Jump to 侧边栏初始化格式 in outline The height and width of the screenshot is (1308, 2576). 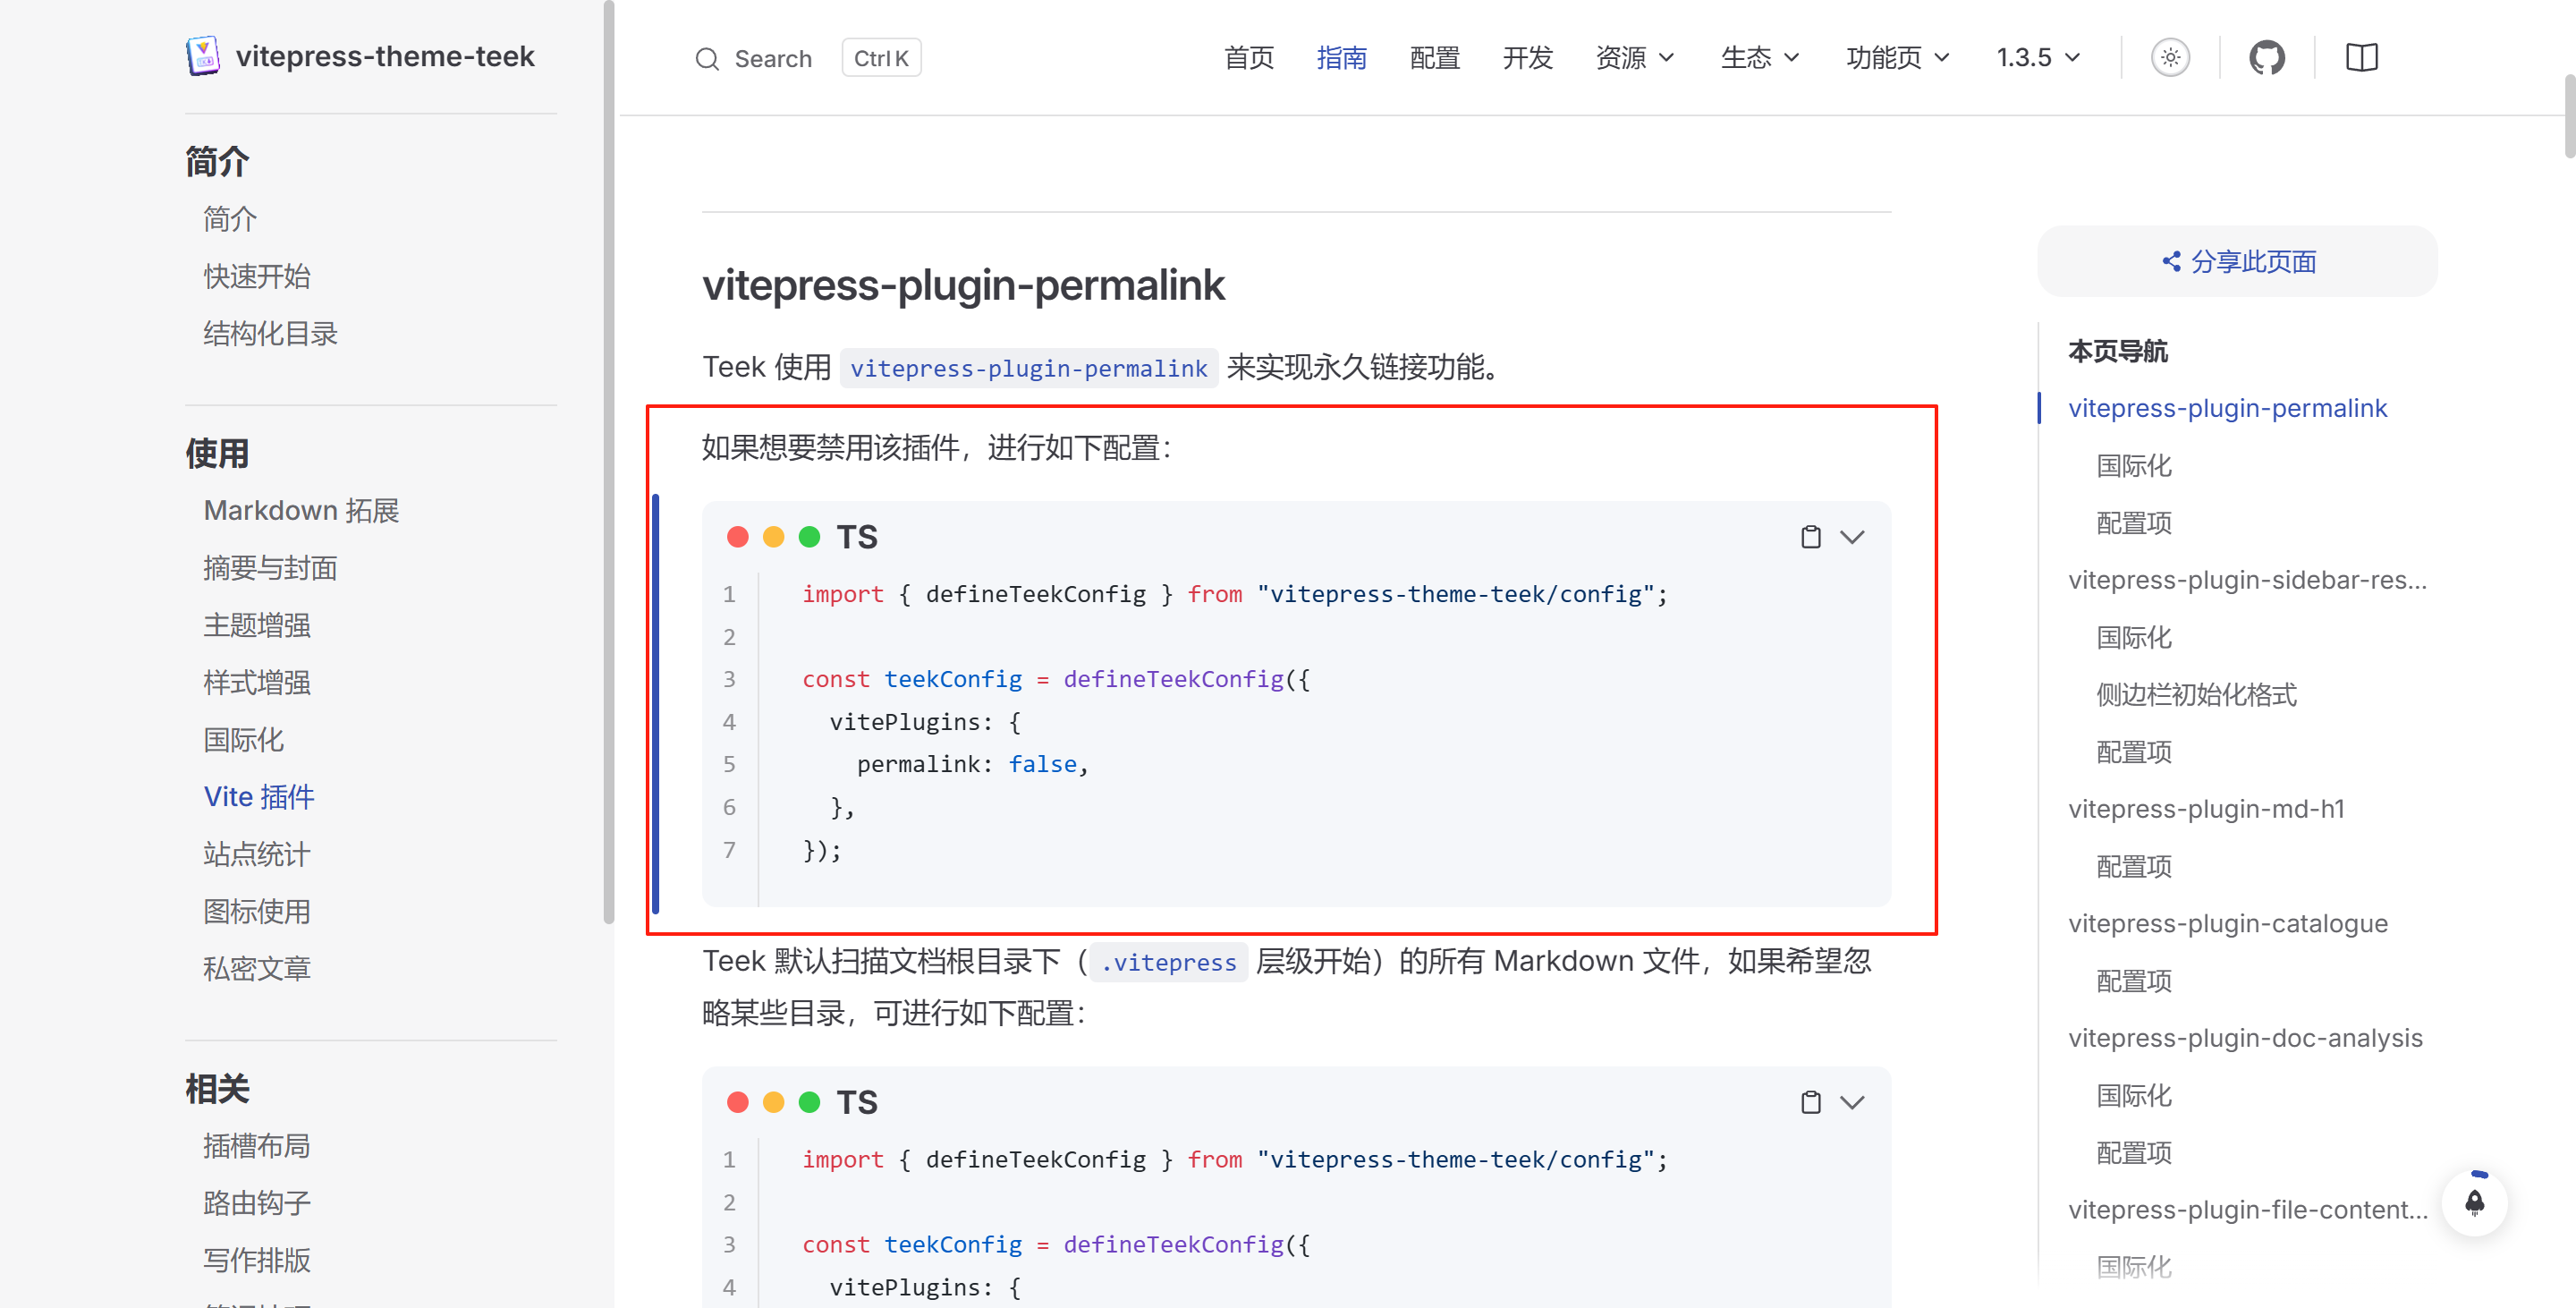click(2196, 695)
